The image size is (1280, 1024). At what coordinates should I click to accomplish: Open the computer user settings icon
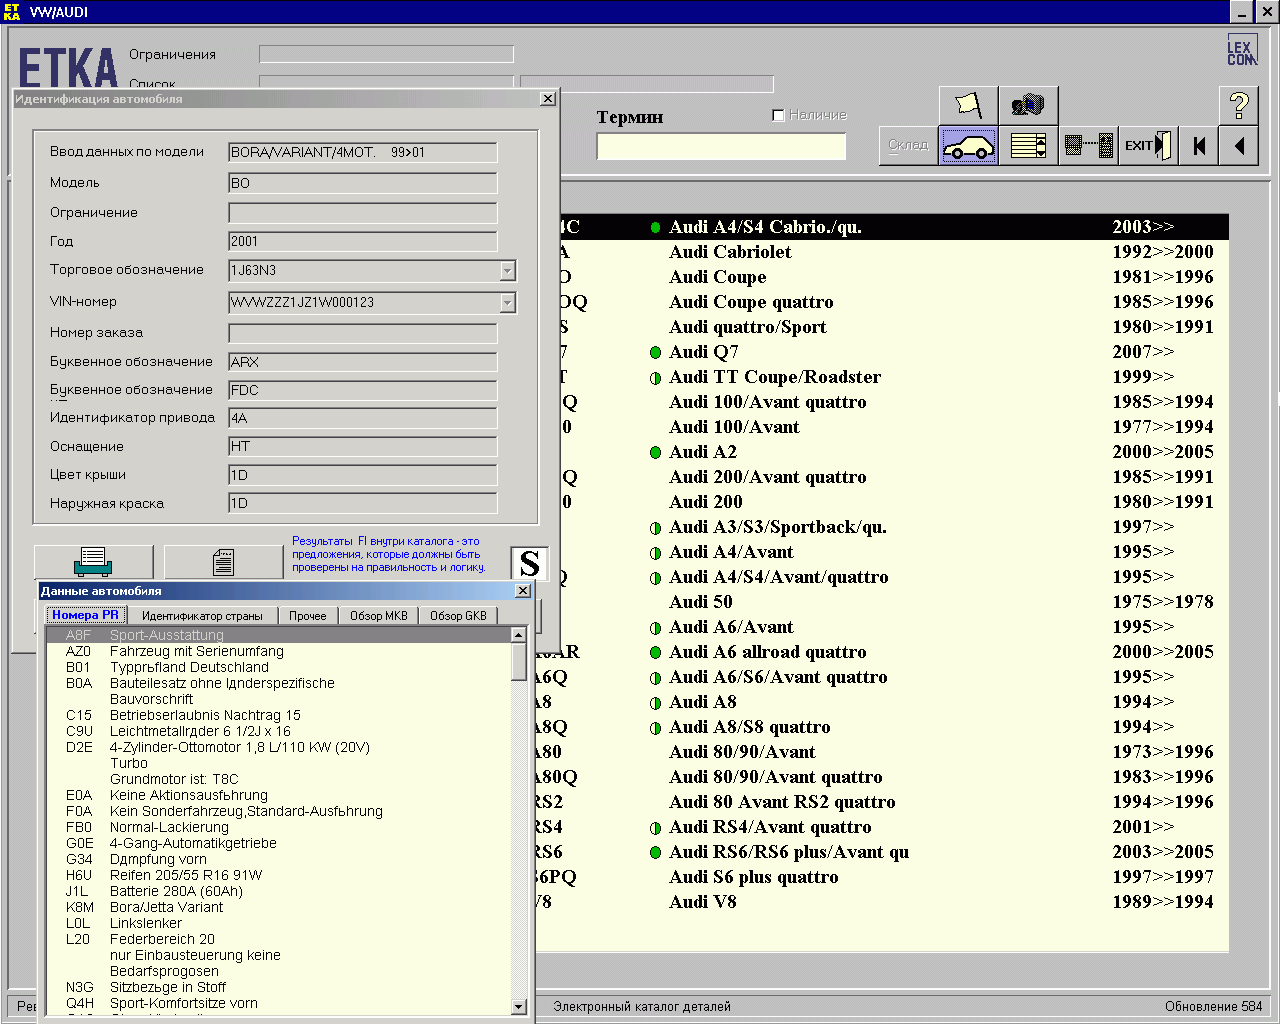tap(1028, 105)
